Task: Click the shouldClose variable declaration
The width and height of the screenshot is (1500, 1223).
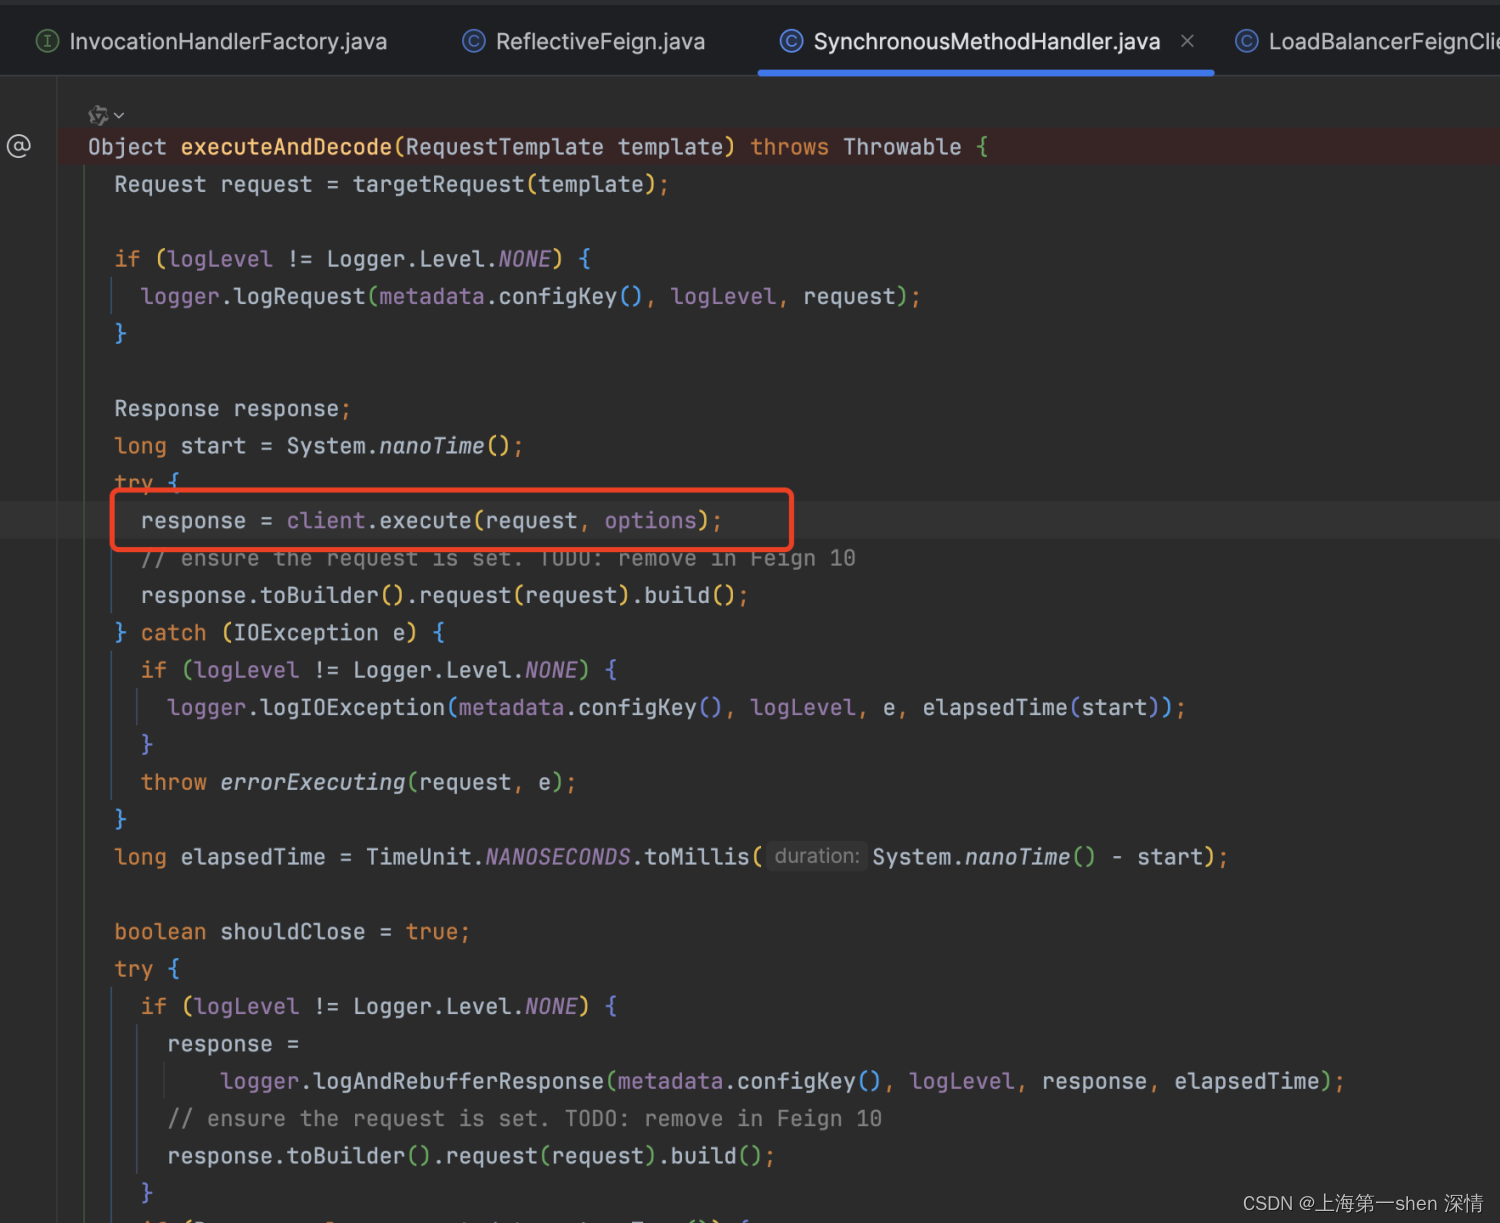Action: 293,932
